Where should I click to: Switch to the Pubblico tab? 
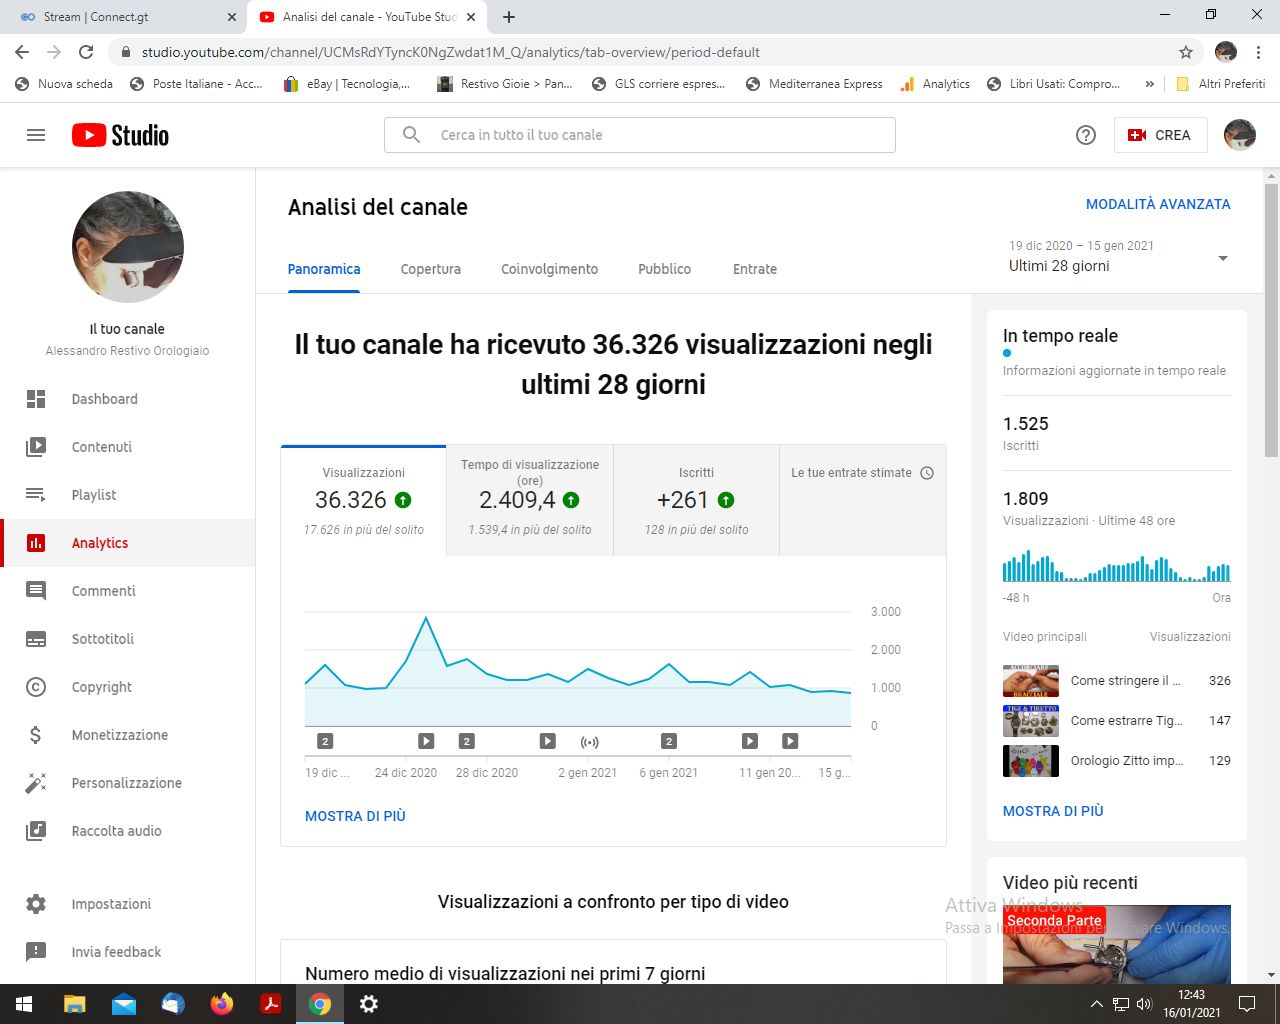(665, 269)
